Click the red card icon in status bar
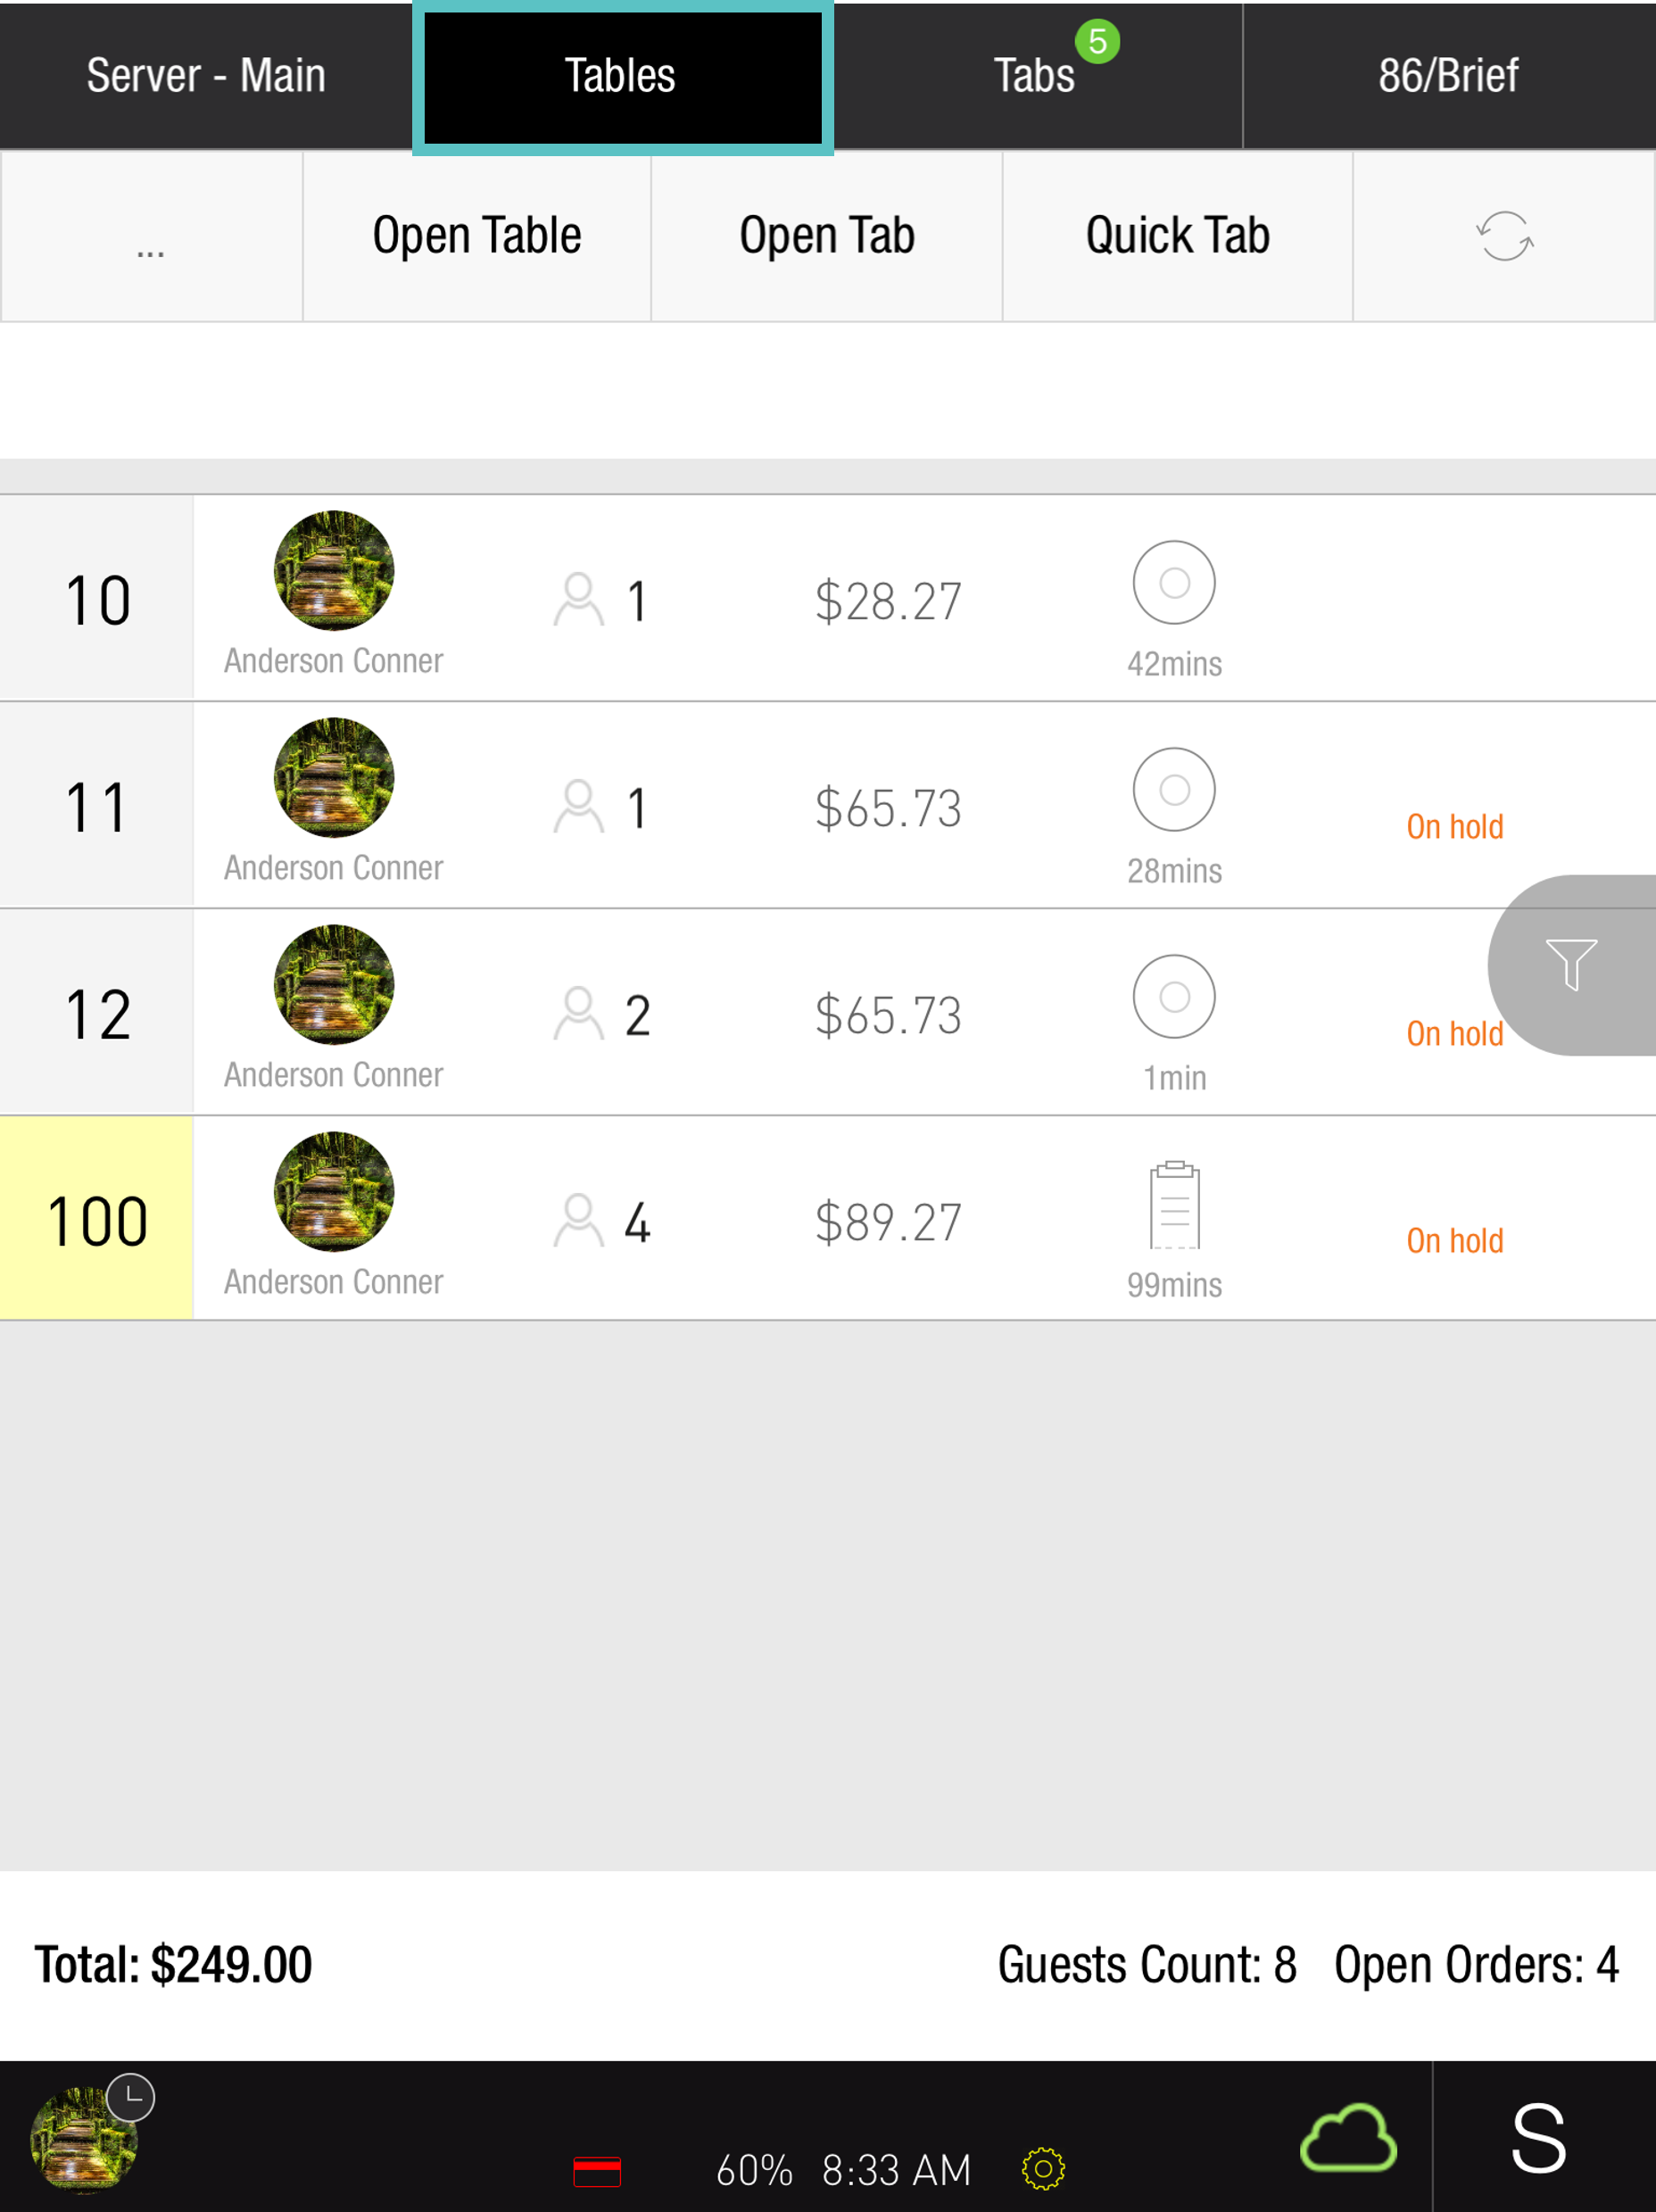 pyautogui.click(x=597, y=2171)
